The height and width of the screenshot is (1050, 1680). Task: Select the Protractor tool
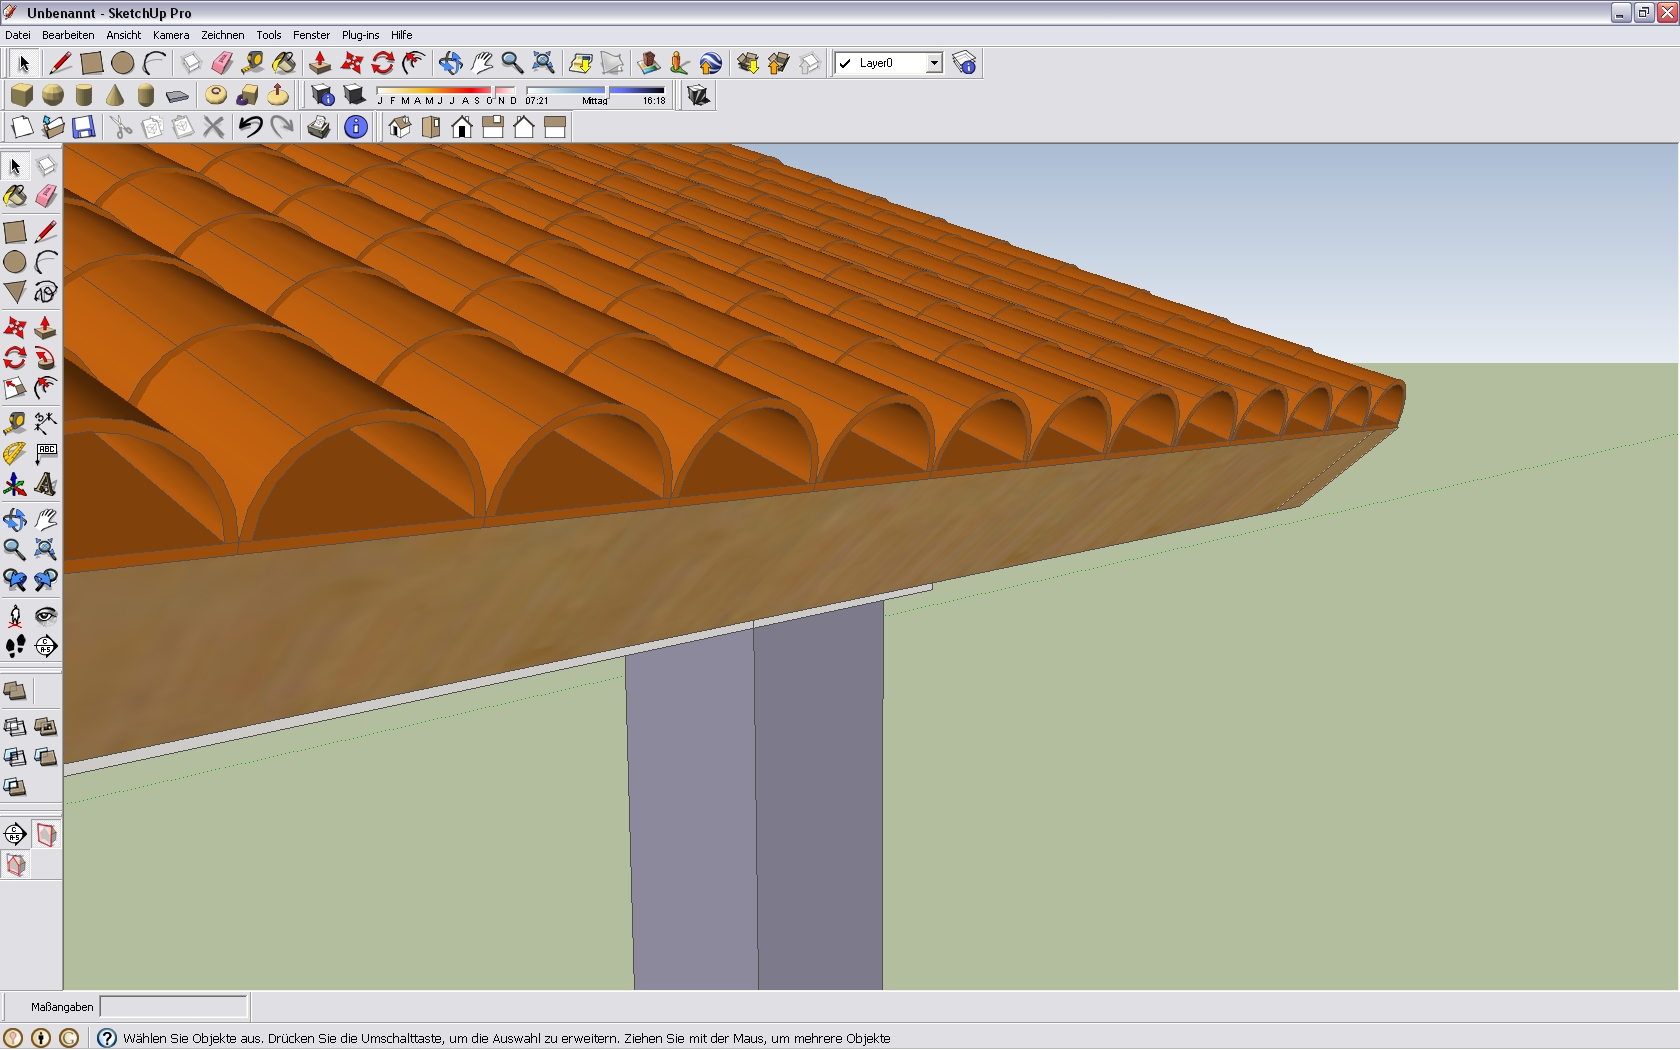tap(15, 453)
